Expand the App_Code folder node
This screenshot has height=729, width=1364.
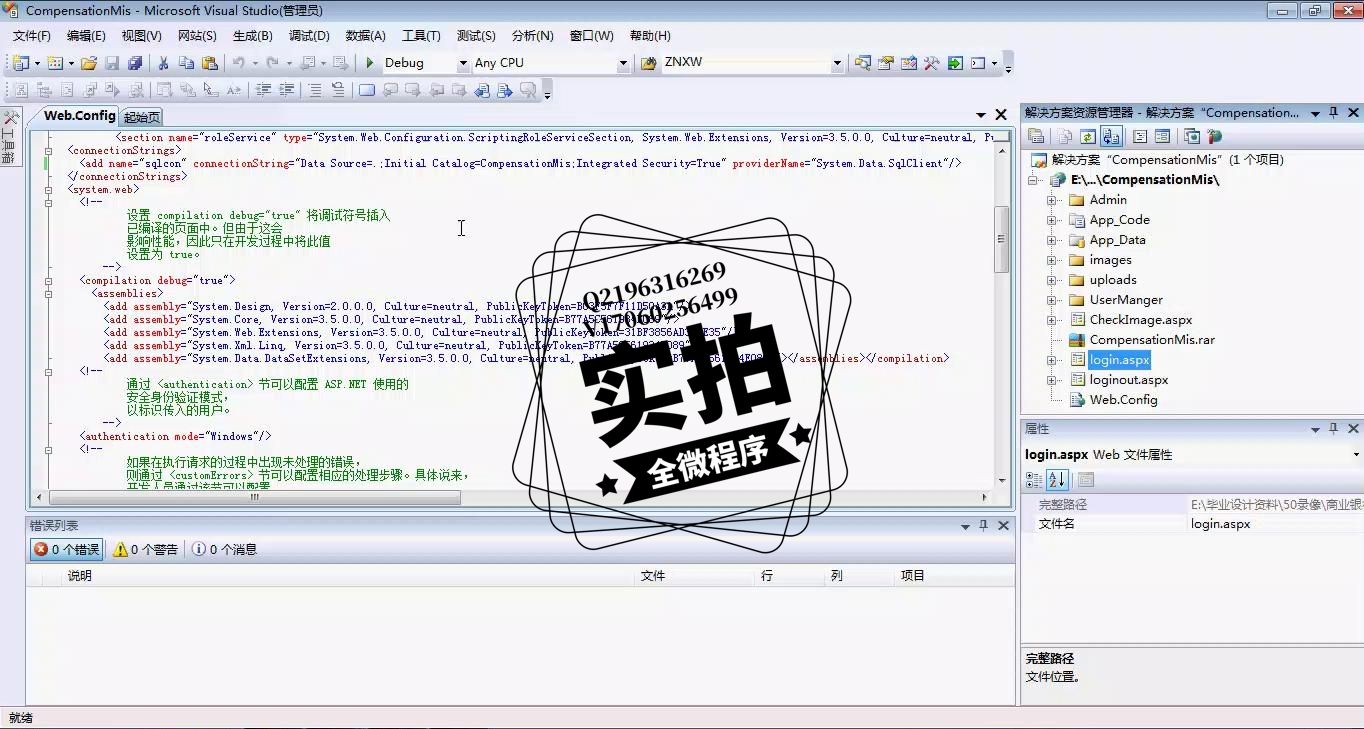1052,220
